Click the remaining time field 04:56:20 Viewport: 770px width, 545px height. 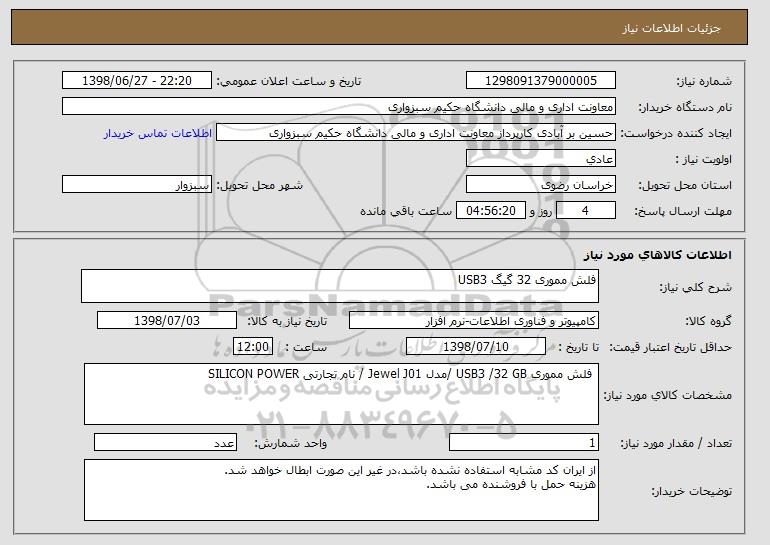(491, 211)
